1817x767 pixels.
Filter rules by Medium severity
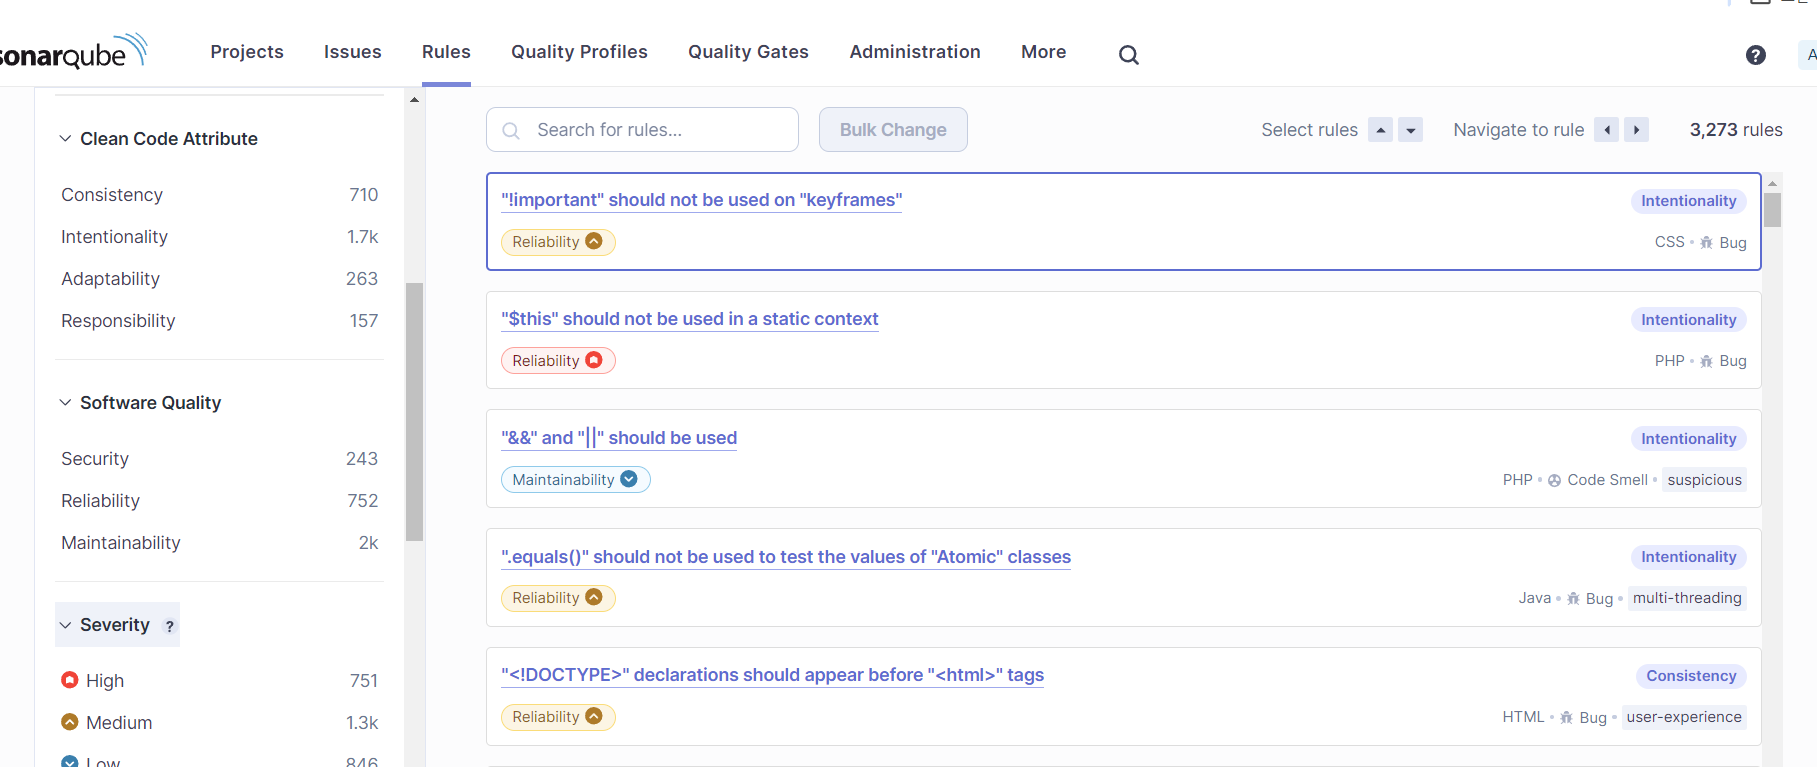click(119, 723)
